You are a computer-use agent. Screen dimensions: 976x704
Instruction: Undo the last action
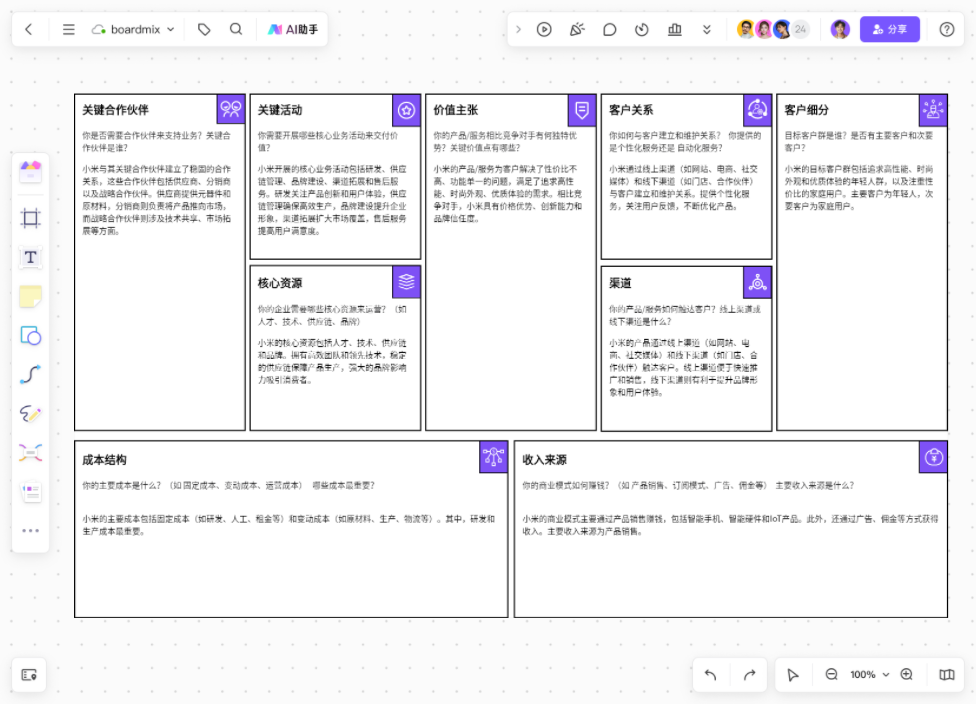point(711,675)
